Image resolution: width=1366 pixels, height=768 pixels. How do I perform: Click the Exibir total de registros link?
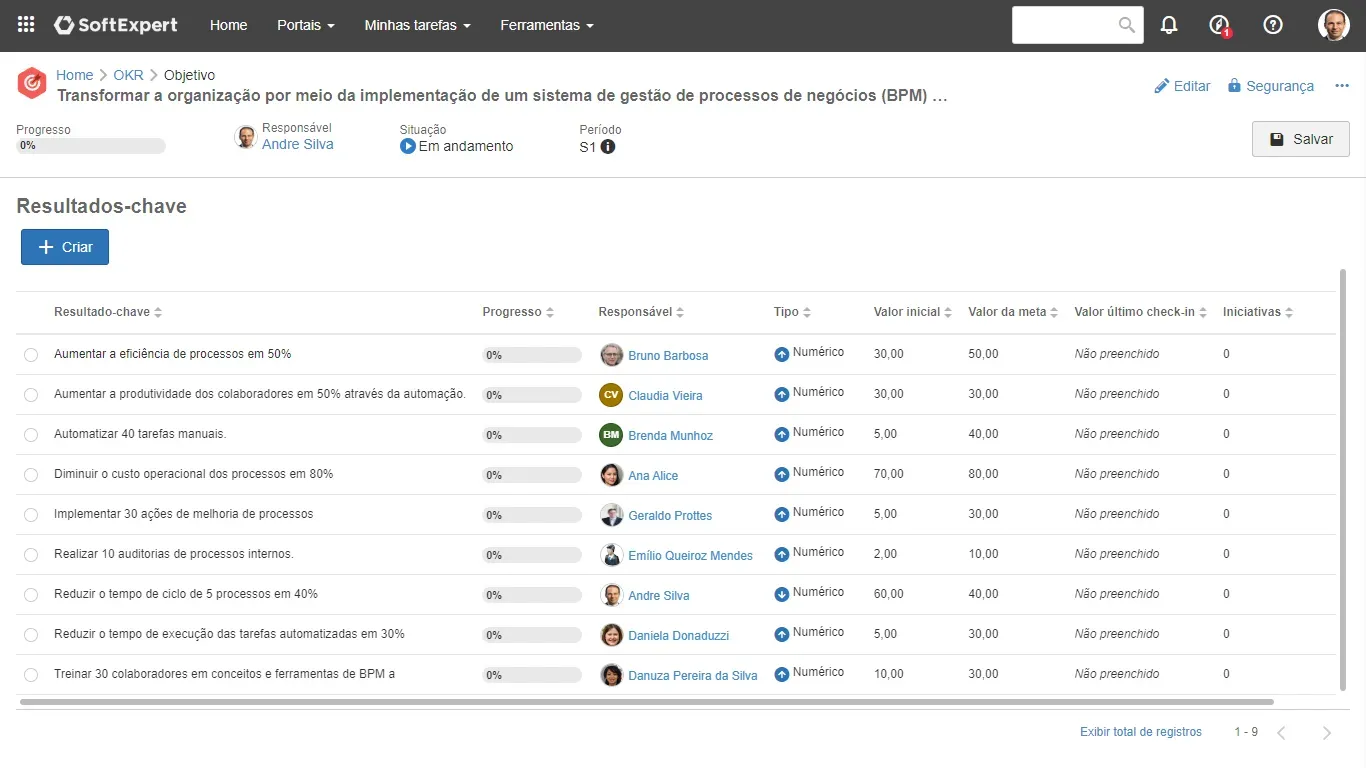tap(1140, 732)
